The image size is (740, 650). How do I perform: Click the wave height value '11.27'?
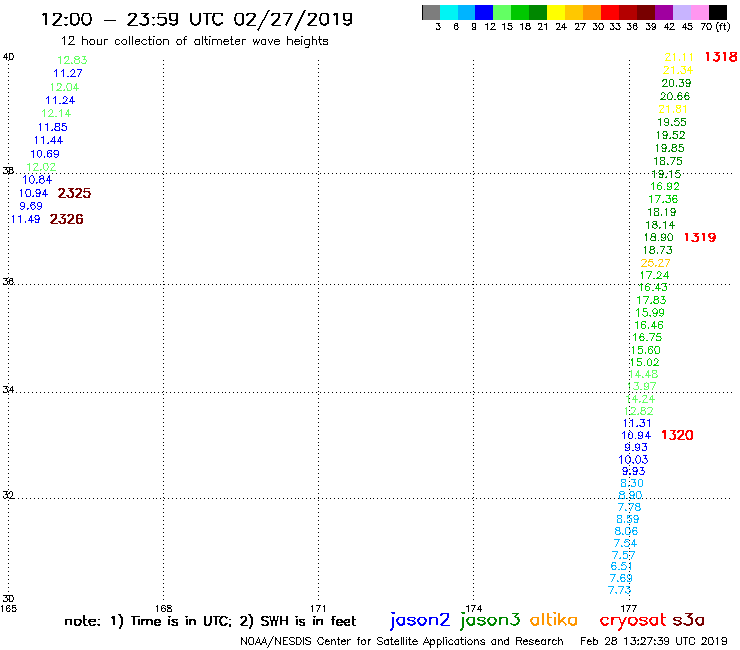pyautogui.click(x=68, y=73)
